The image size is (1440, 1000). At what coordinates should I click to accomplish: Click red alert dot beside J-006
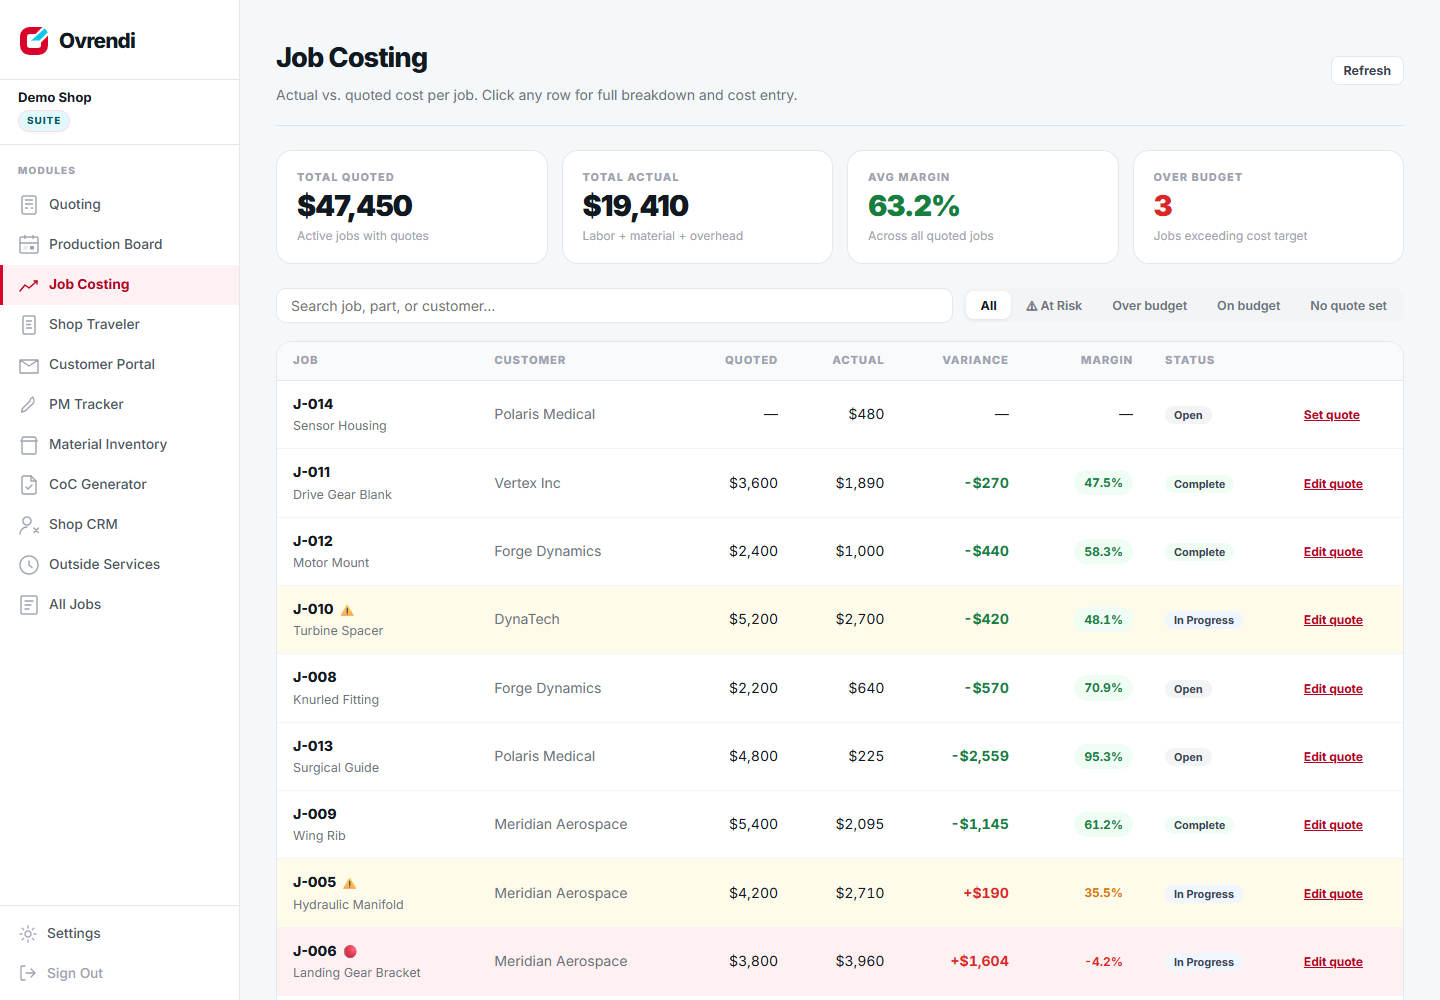click(350, 951)
